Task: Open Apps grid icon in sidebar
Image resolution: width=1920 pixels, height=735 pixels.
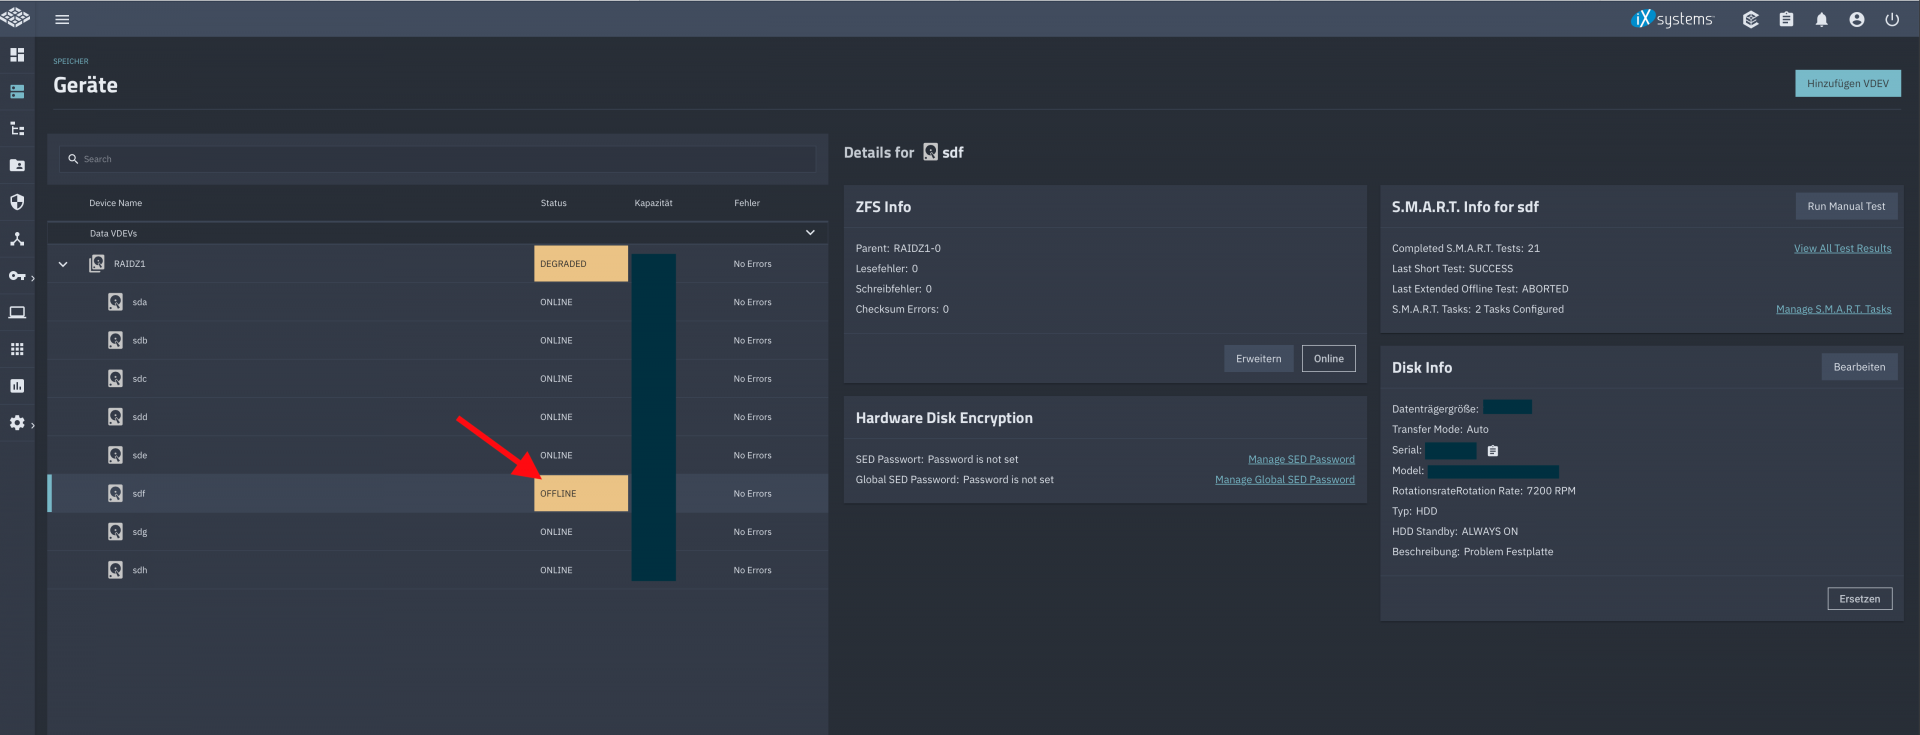Action: pyautogui.click(x=17, y=349)
